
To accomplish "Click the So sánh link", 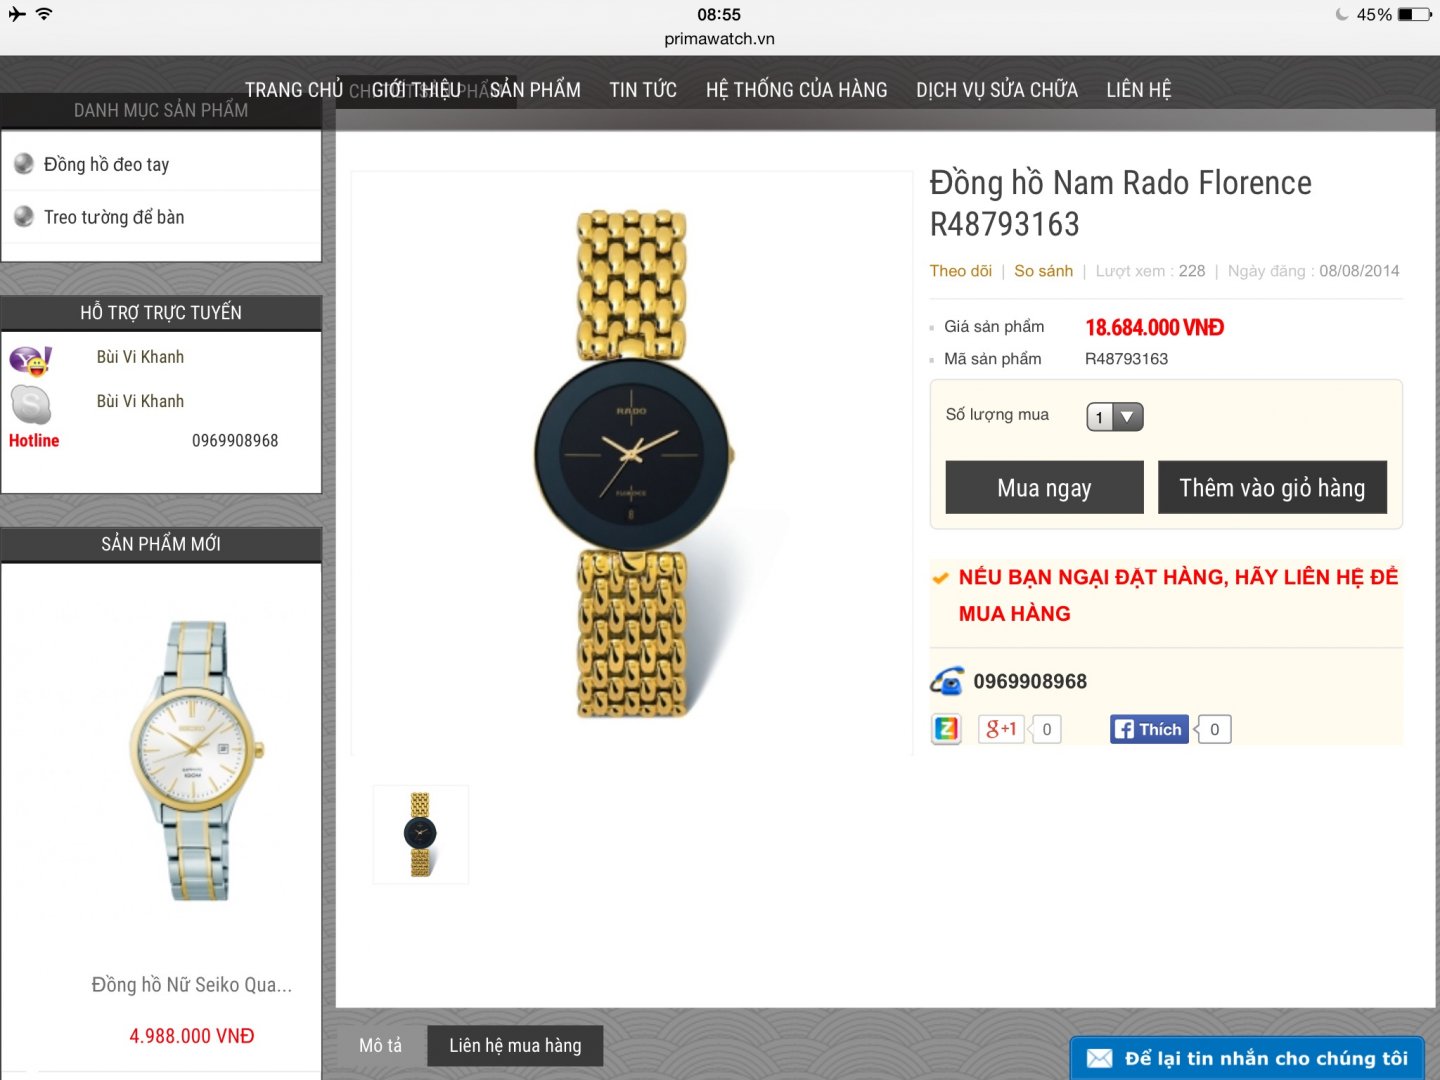I will 1043,271.
